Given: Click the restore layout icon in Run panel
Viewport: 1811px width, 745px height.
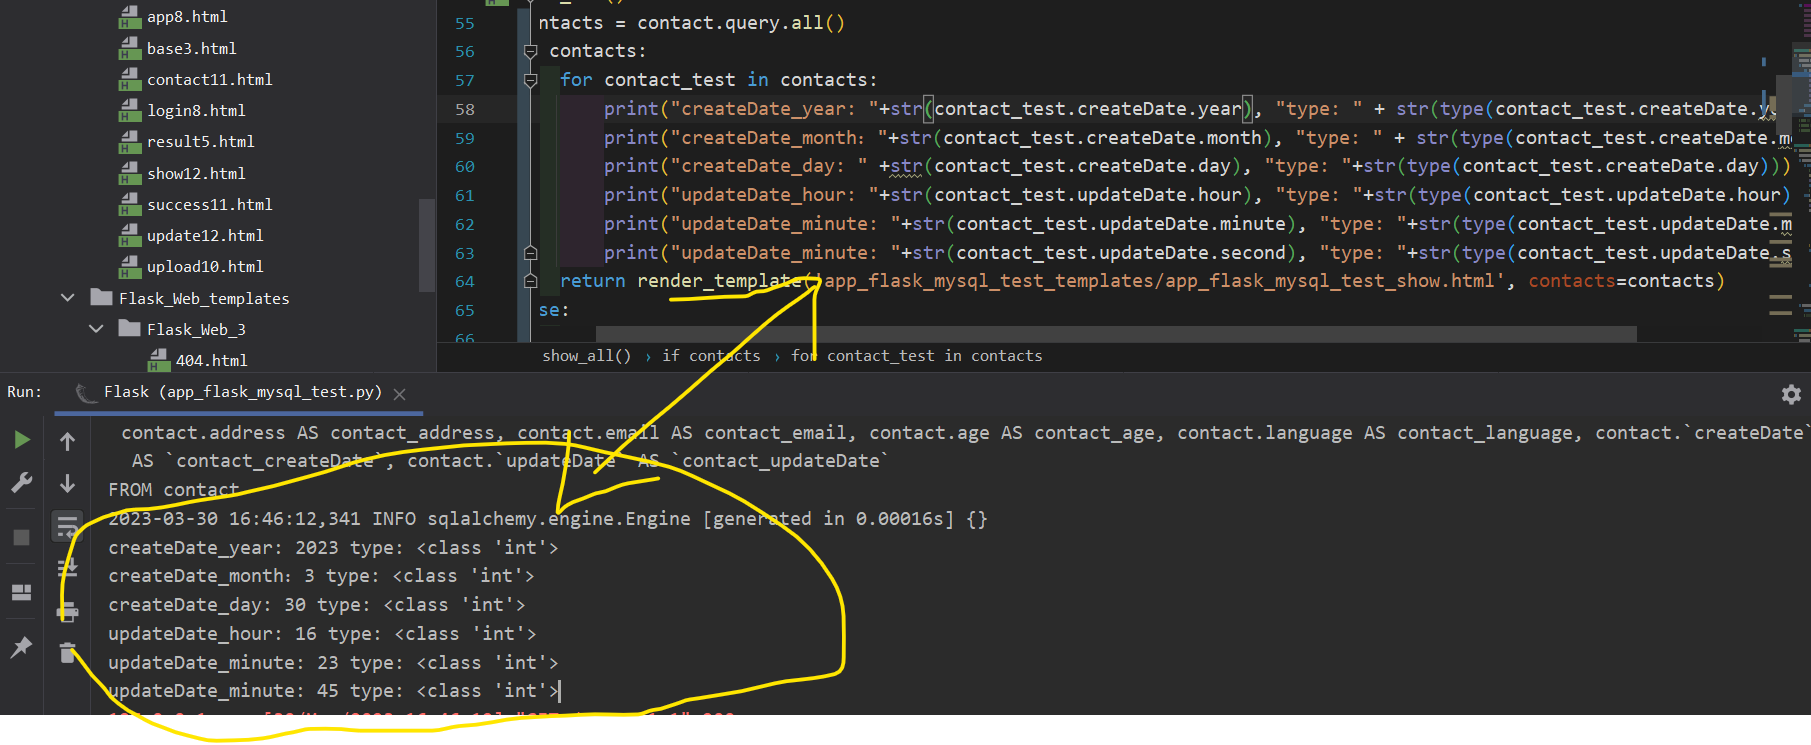Looking at the screenshot, I should click(x=22, y=592).
